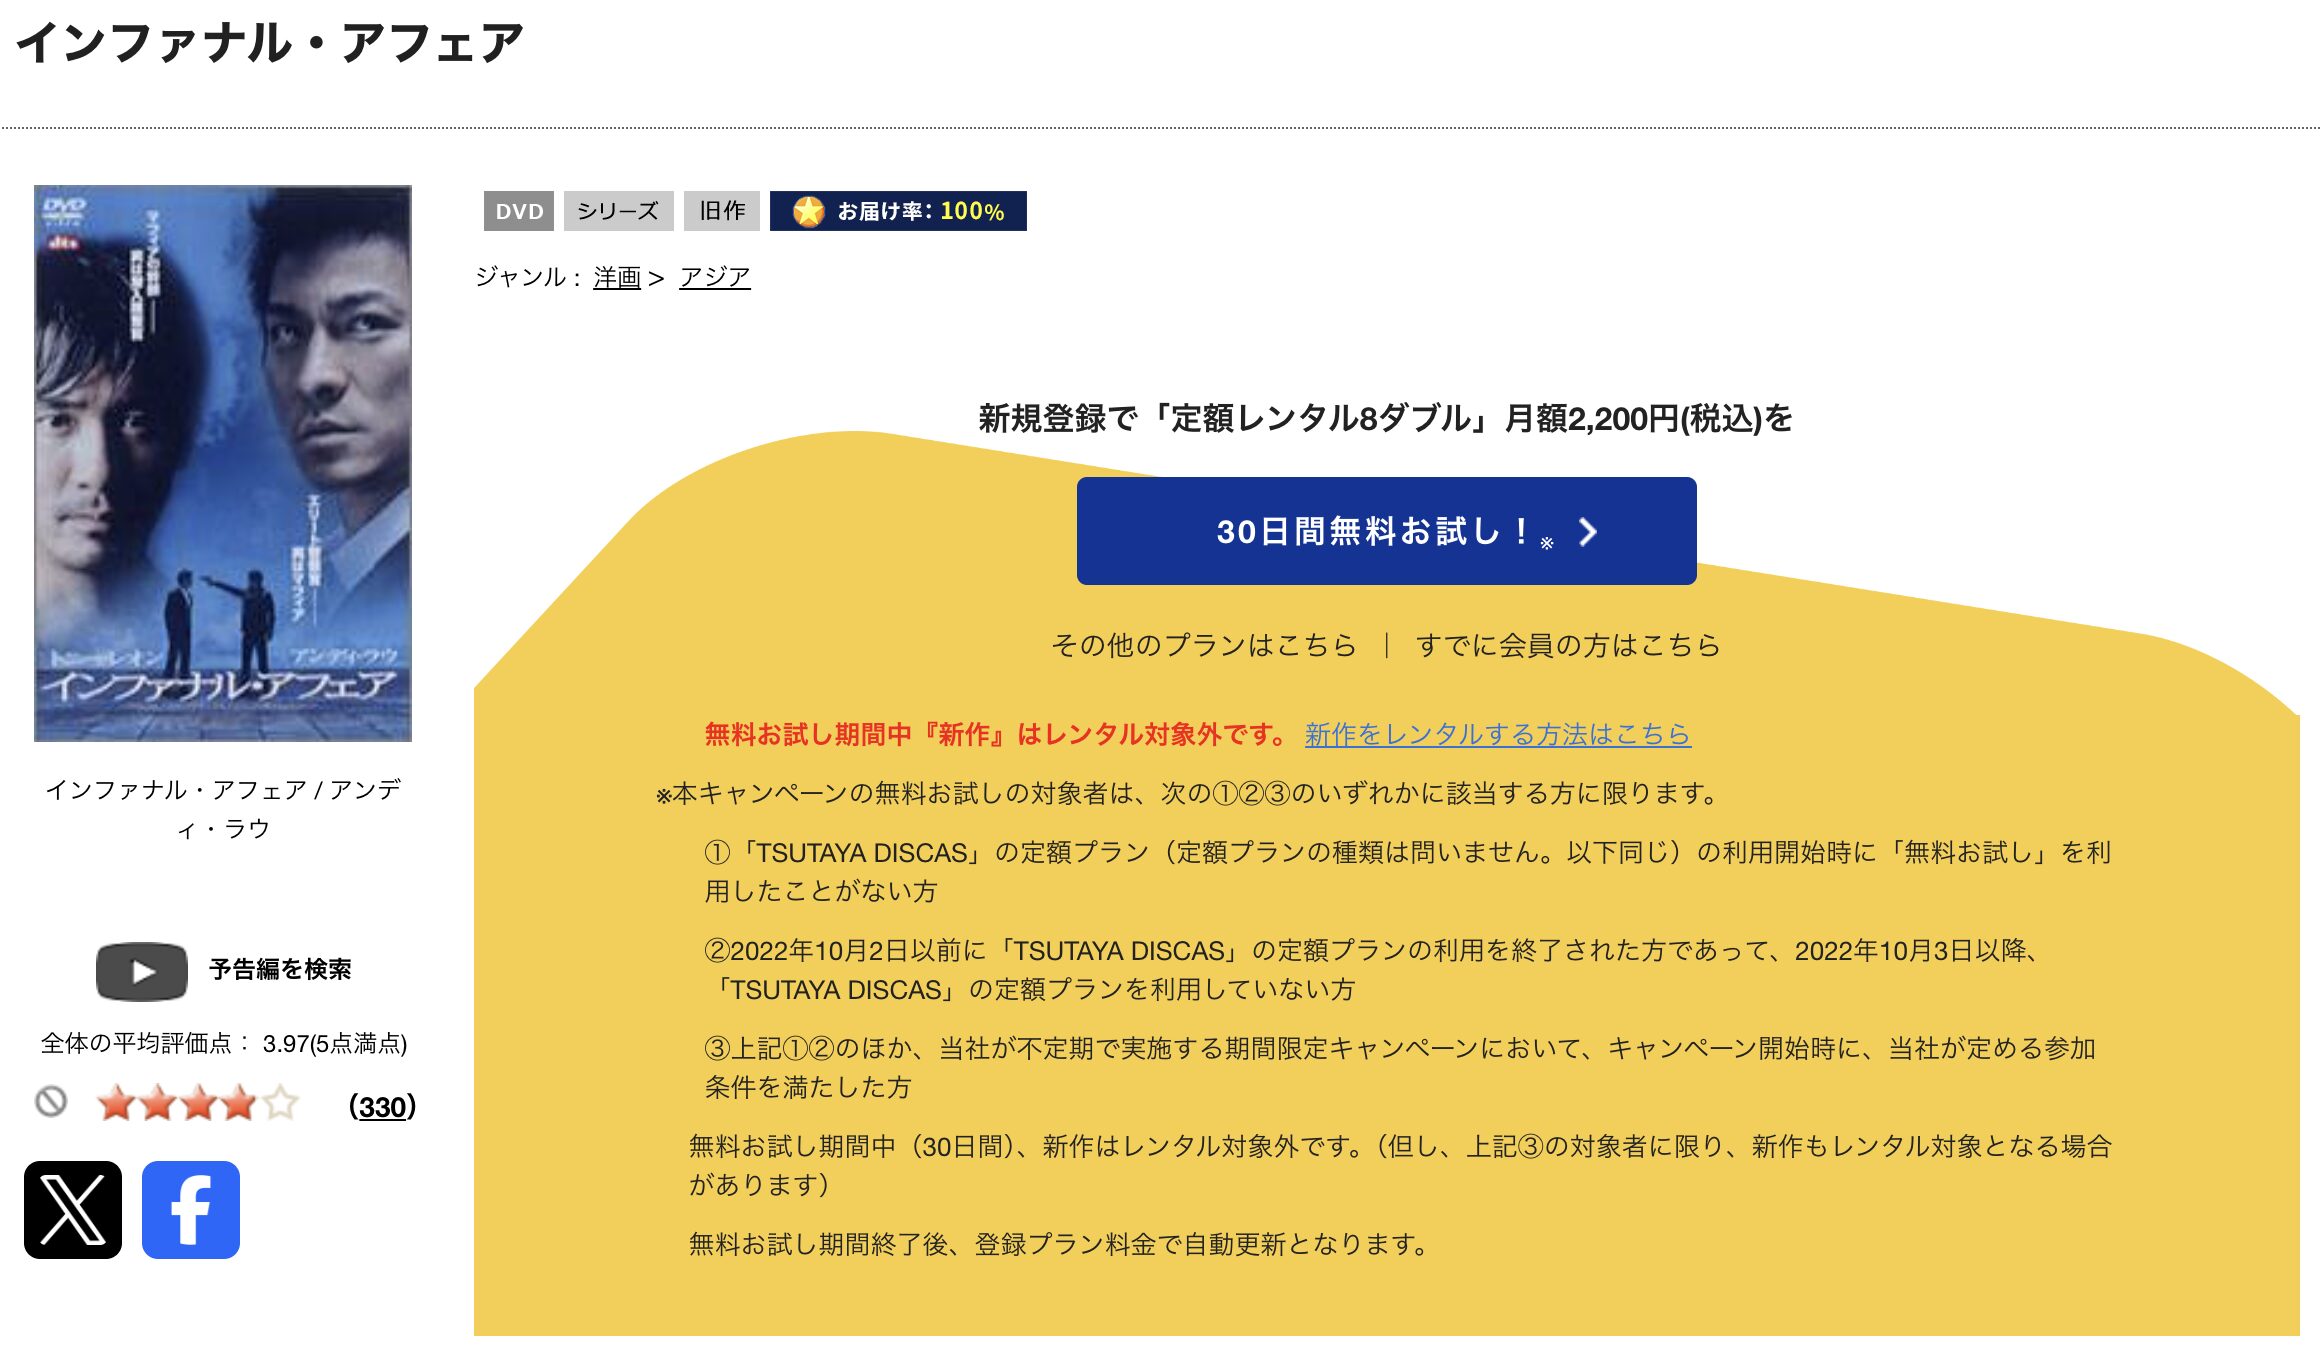Click the clear-rating prohibited circle icon
The width and height of the screenshot is (2320, 1352).
tap(51, 1102)
